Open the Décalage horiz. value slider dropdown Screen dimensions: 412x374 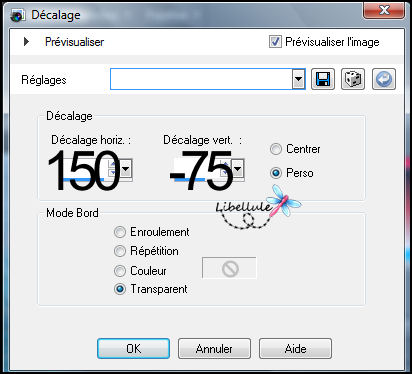pyautogui.click(x=126, y=169)
